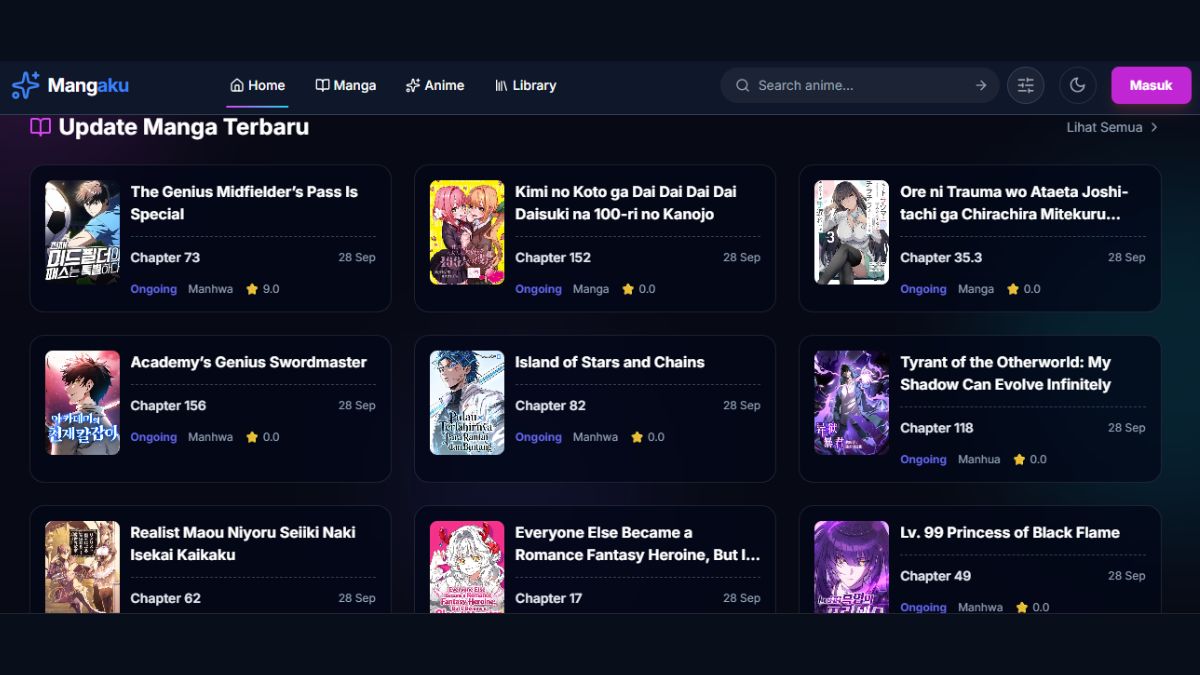Open Everyone Else Became a Romance cover thumbnail
This screenshot has width=1200, height=675.
click(467, 567)
